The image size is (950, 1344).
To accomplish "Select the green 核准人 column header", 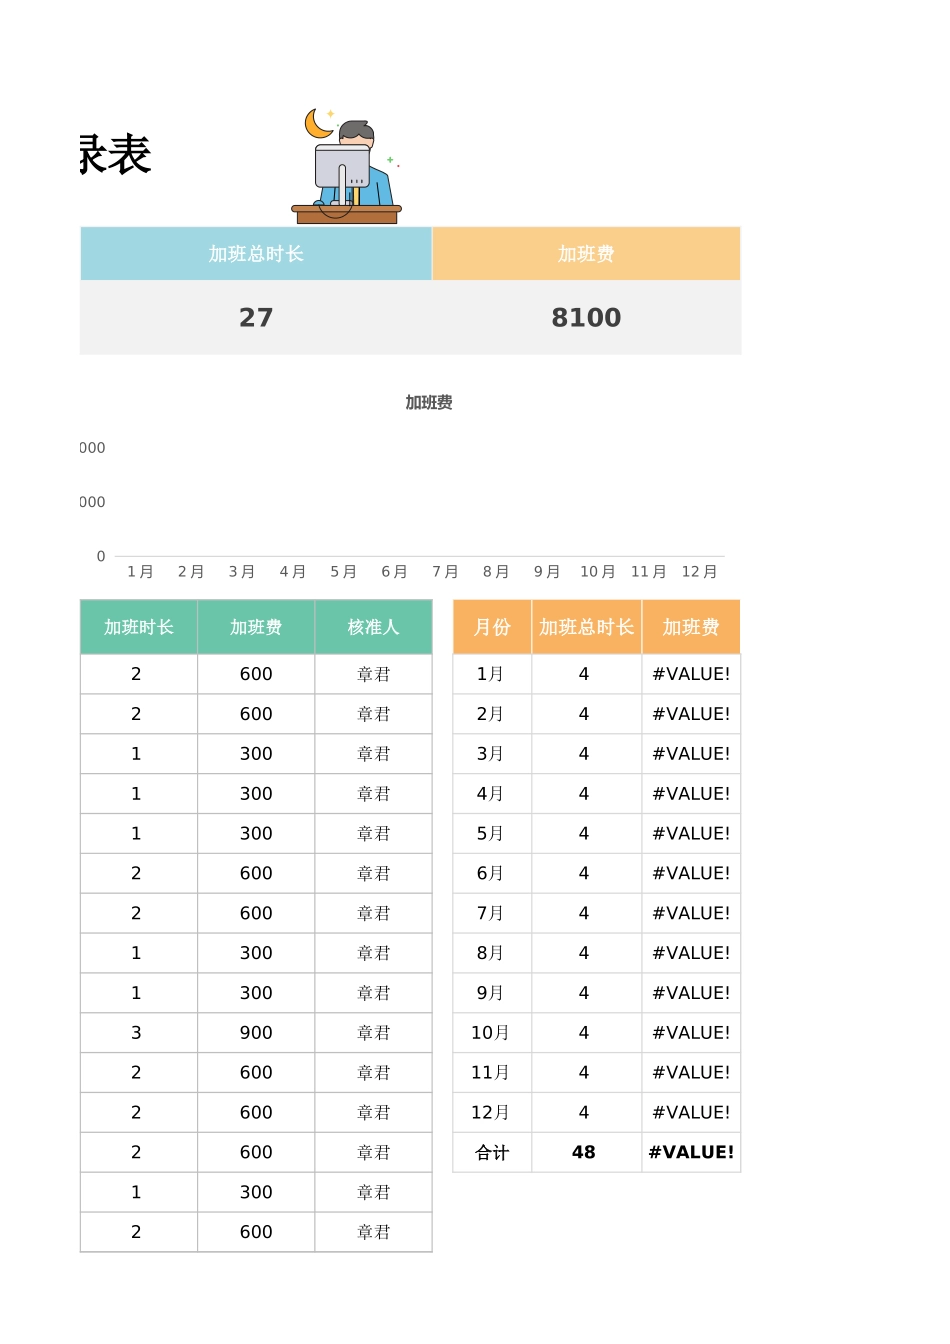I will click(373, 627).
